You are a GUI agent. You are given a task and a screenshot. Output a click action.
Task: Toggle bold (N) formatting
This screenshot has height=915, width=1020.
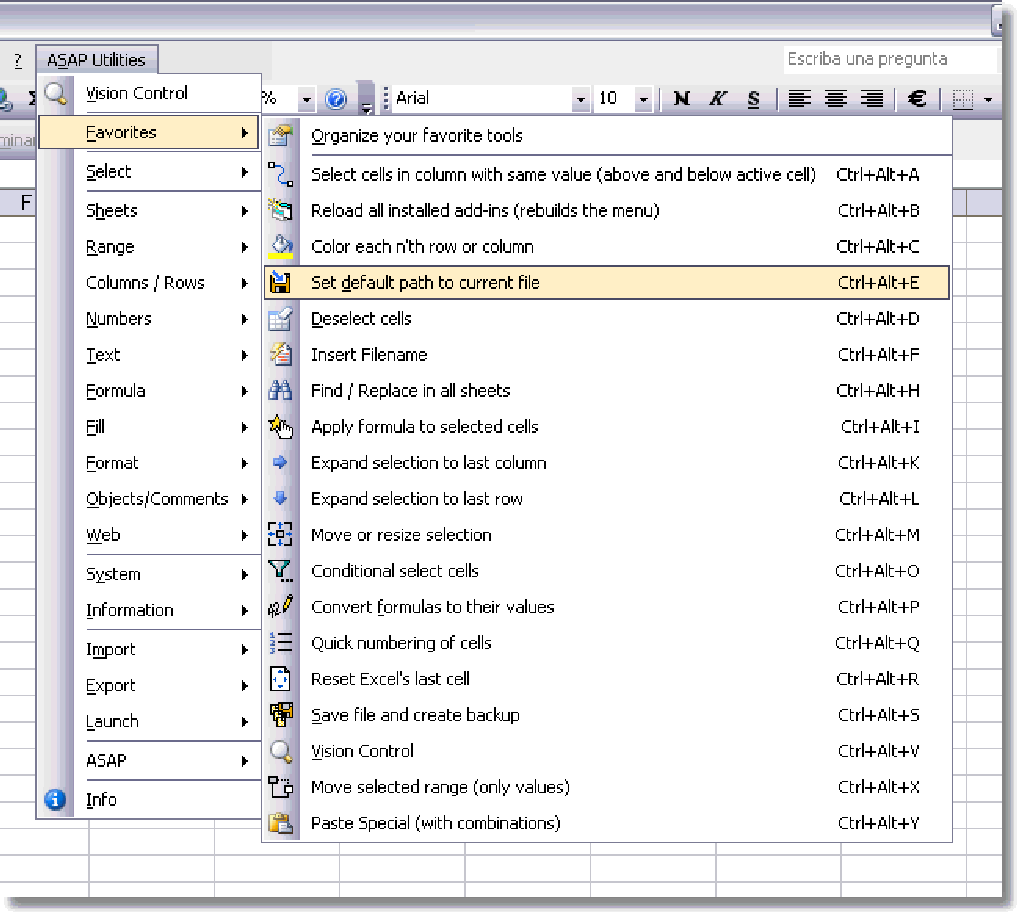tap(682, 99)
